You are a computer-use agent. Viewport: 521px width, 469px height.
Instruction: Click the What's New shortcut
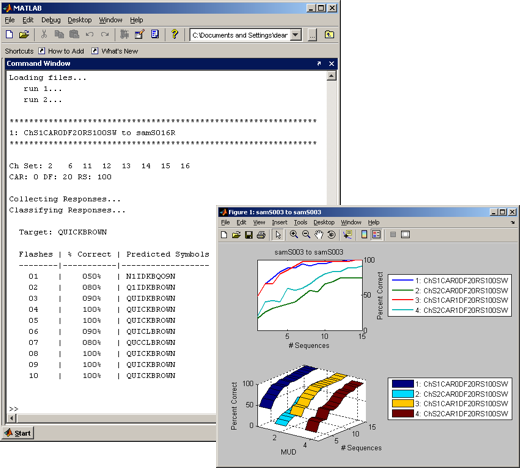point(115,51)
